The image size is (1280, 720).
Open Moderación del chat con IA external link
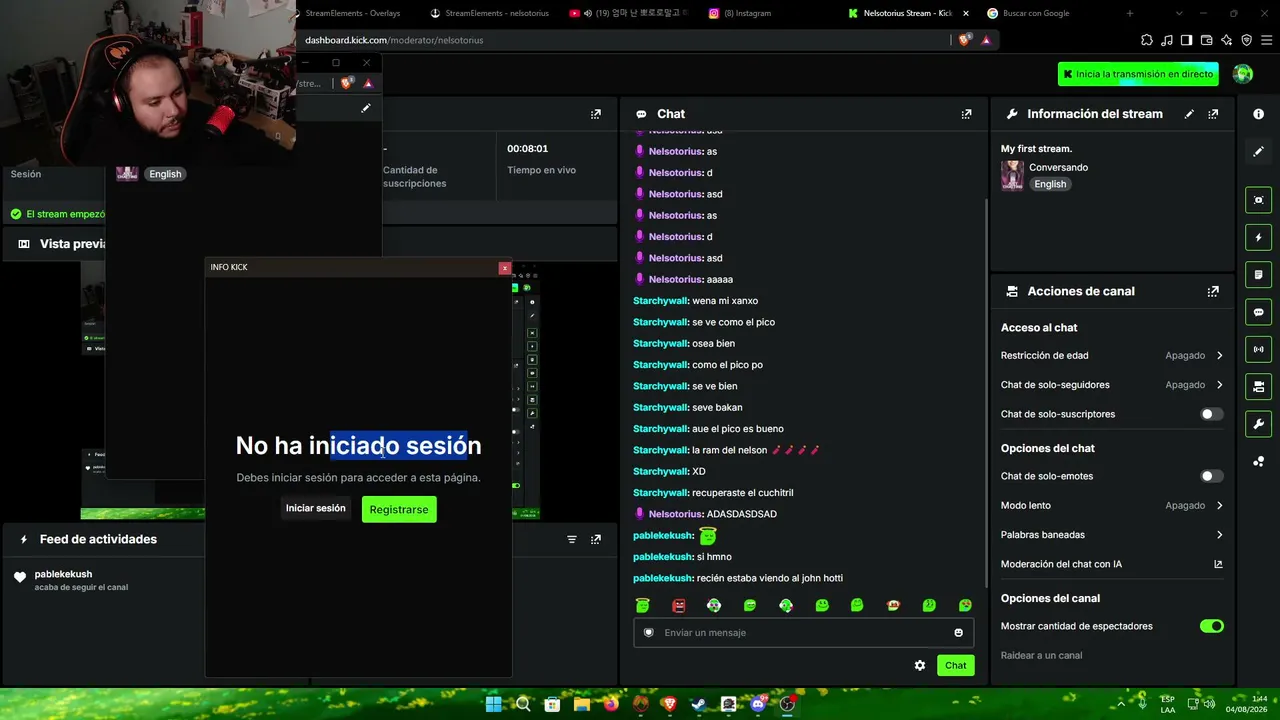click(1218, 564)
